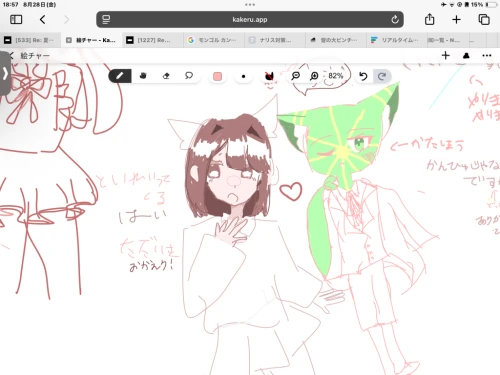Click the 絵チャー board title
The image size is (500, 375).
point(35,56)
